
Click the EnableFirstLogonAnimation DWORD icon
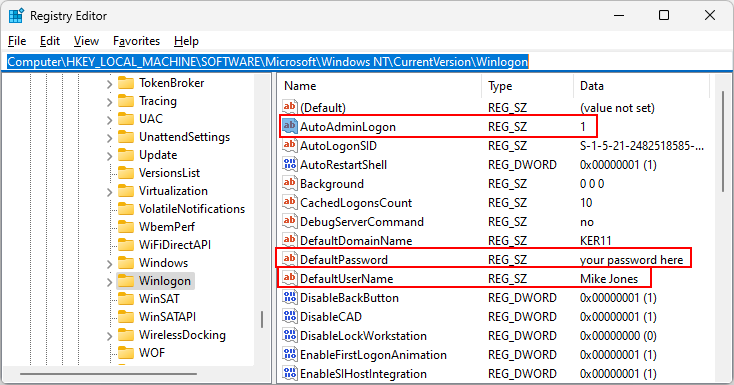[290, 354]
